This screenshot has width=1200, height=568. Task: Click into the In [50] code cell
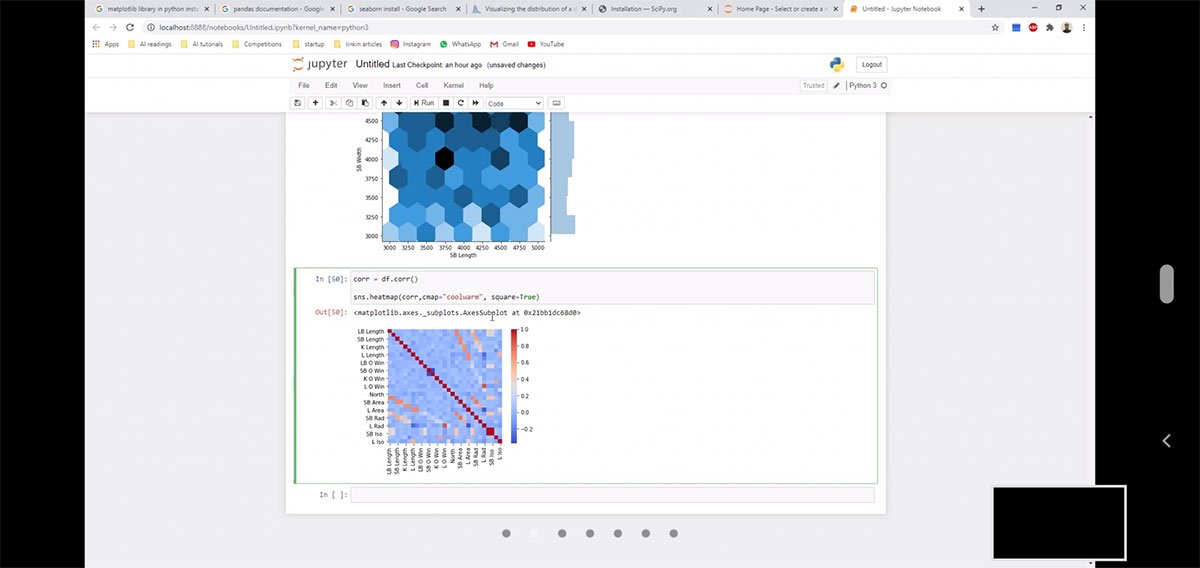tap(613, 288)
